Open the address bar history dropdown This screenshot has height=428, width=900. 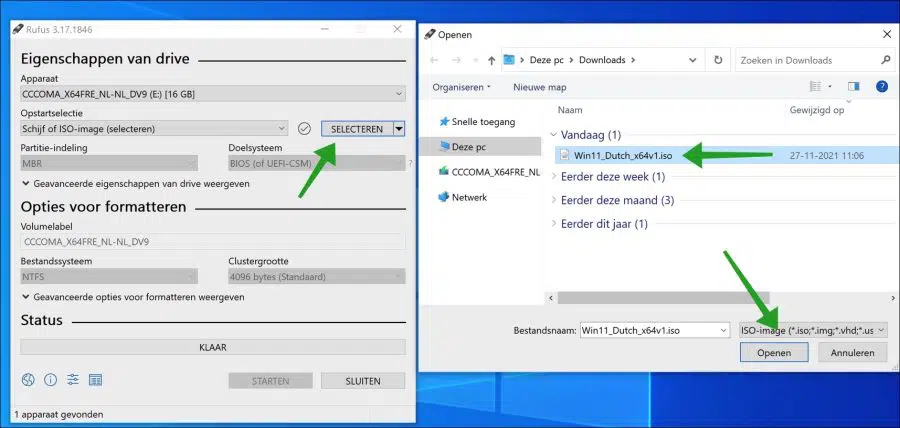693,60
